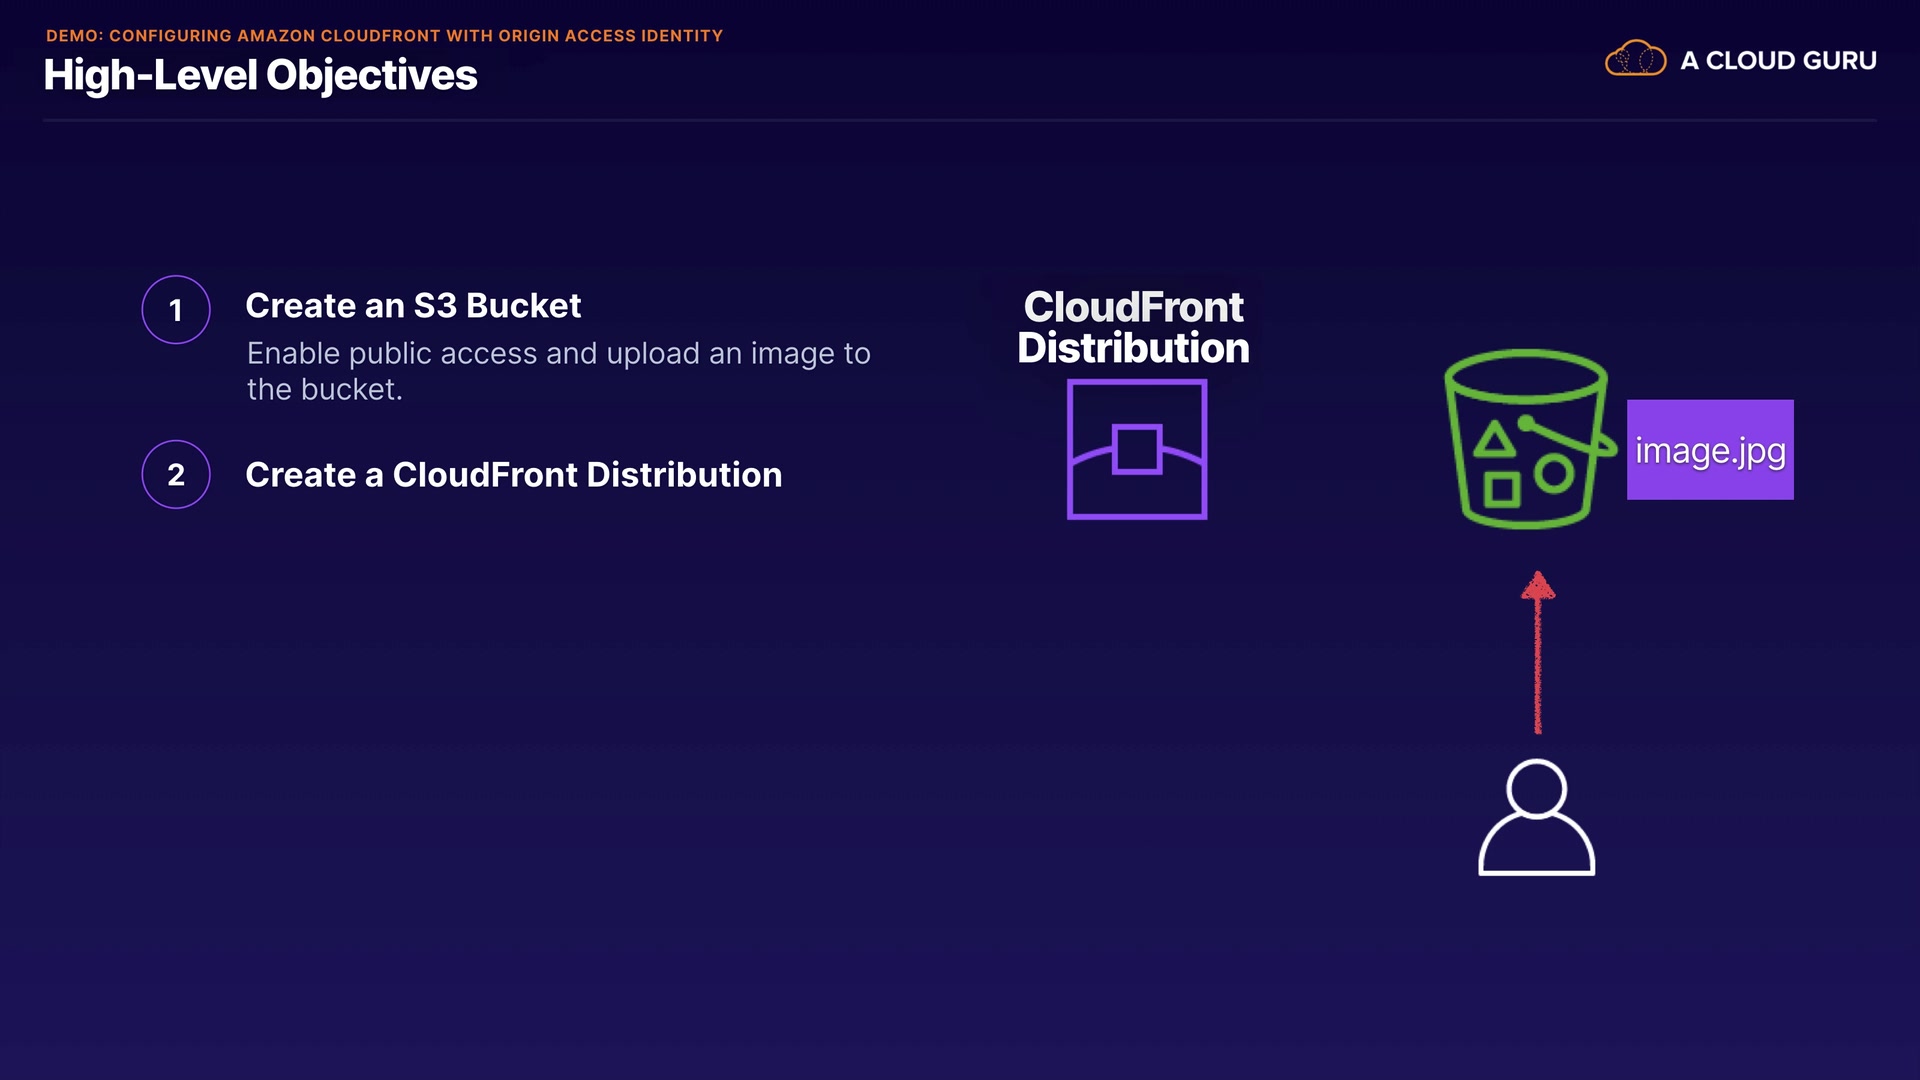
Task: Click the Create an S3 Bucket heading
Action: point(413,305)
